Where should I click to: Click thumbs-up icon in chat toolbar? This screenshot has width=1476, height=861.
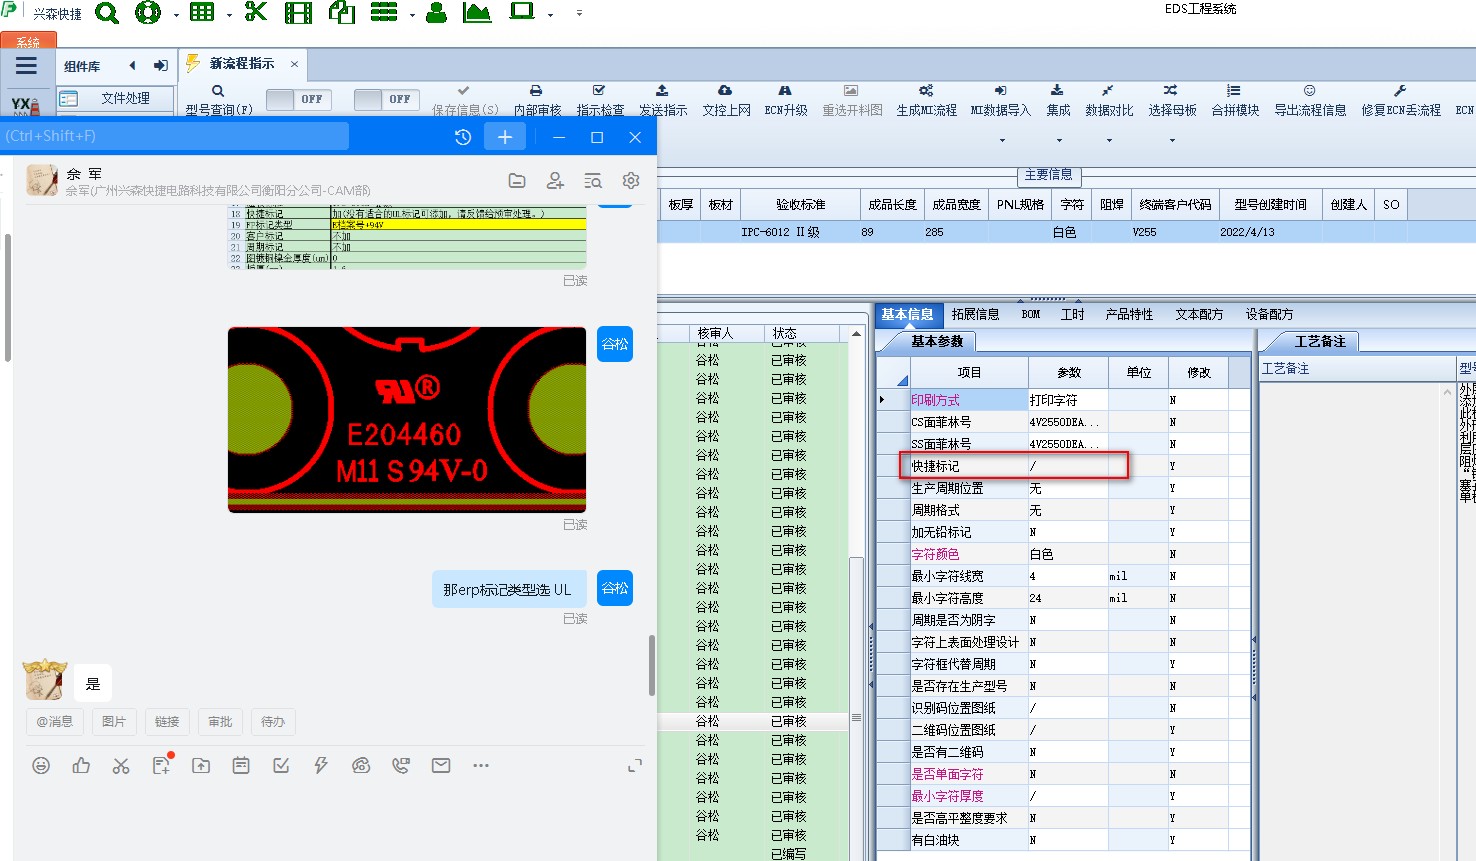tap(81, 766)
